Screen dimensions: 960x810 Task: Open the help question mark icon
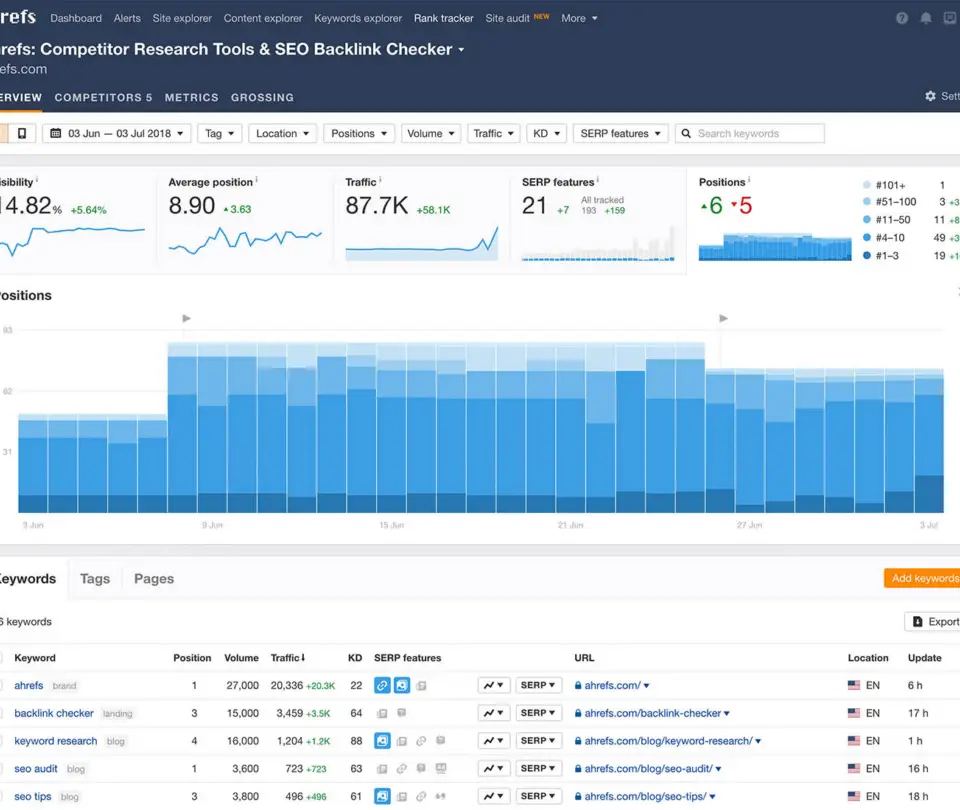pyautogui.click(x=902, y=18)
